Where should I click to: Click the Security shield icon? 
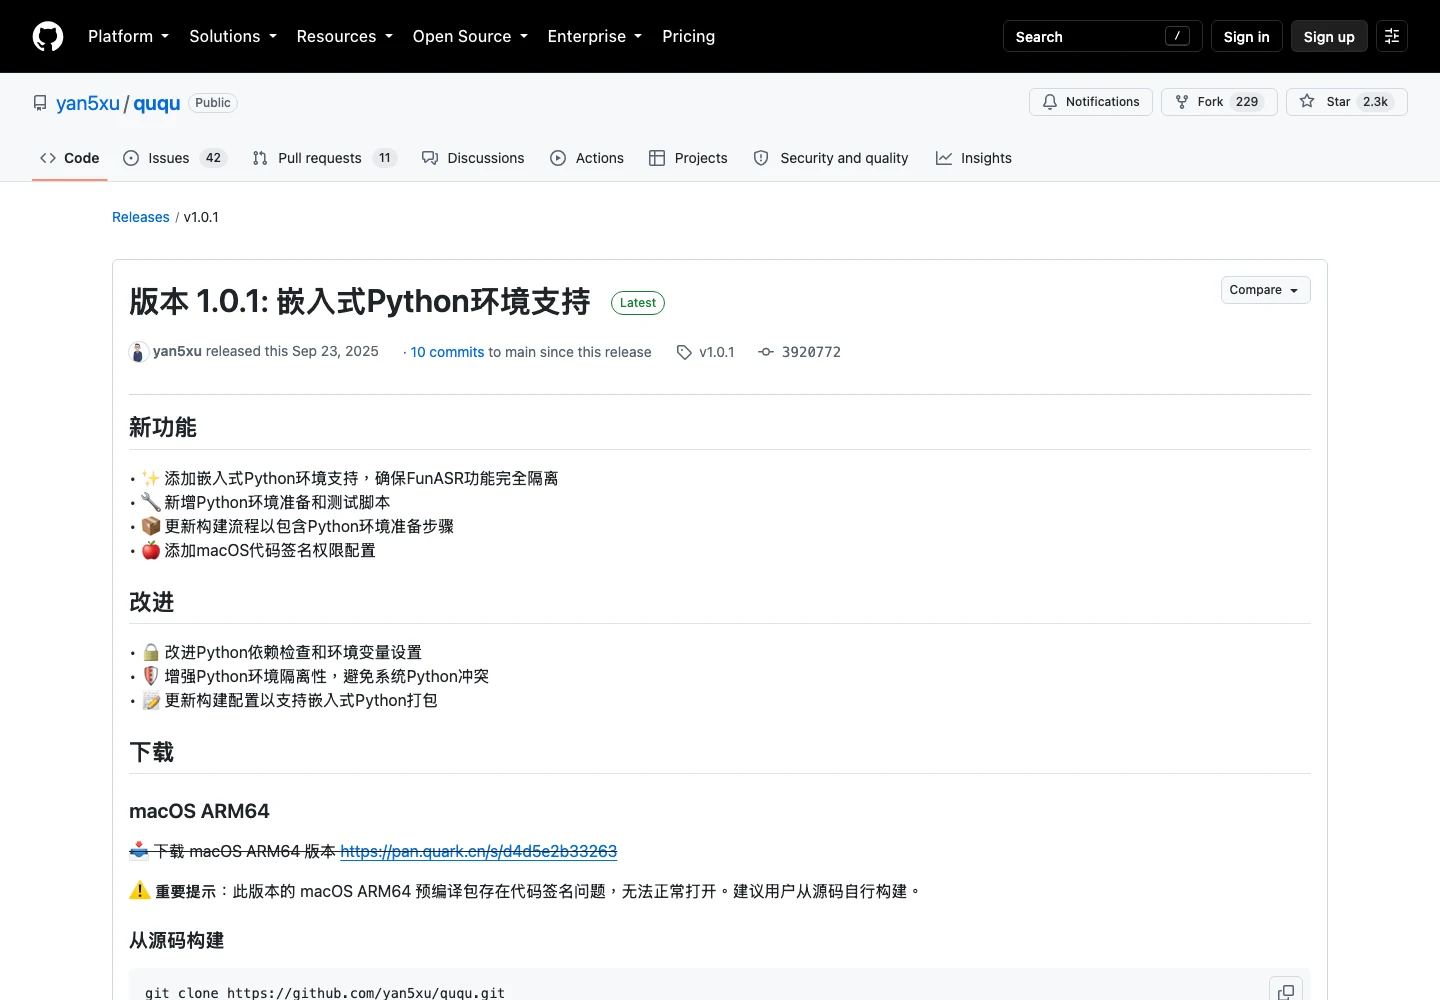761,158
